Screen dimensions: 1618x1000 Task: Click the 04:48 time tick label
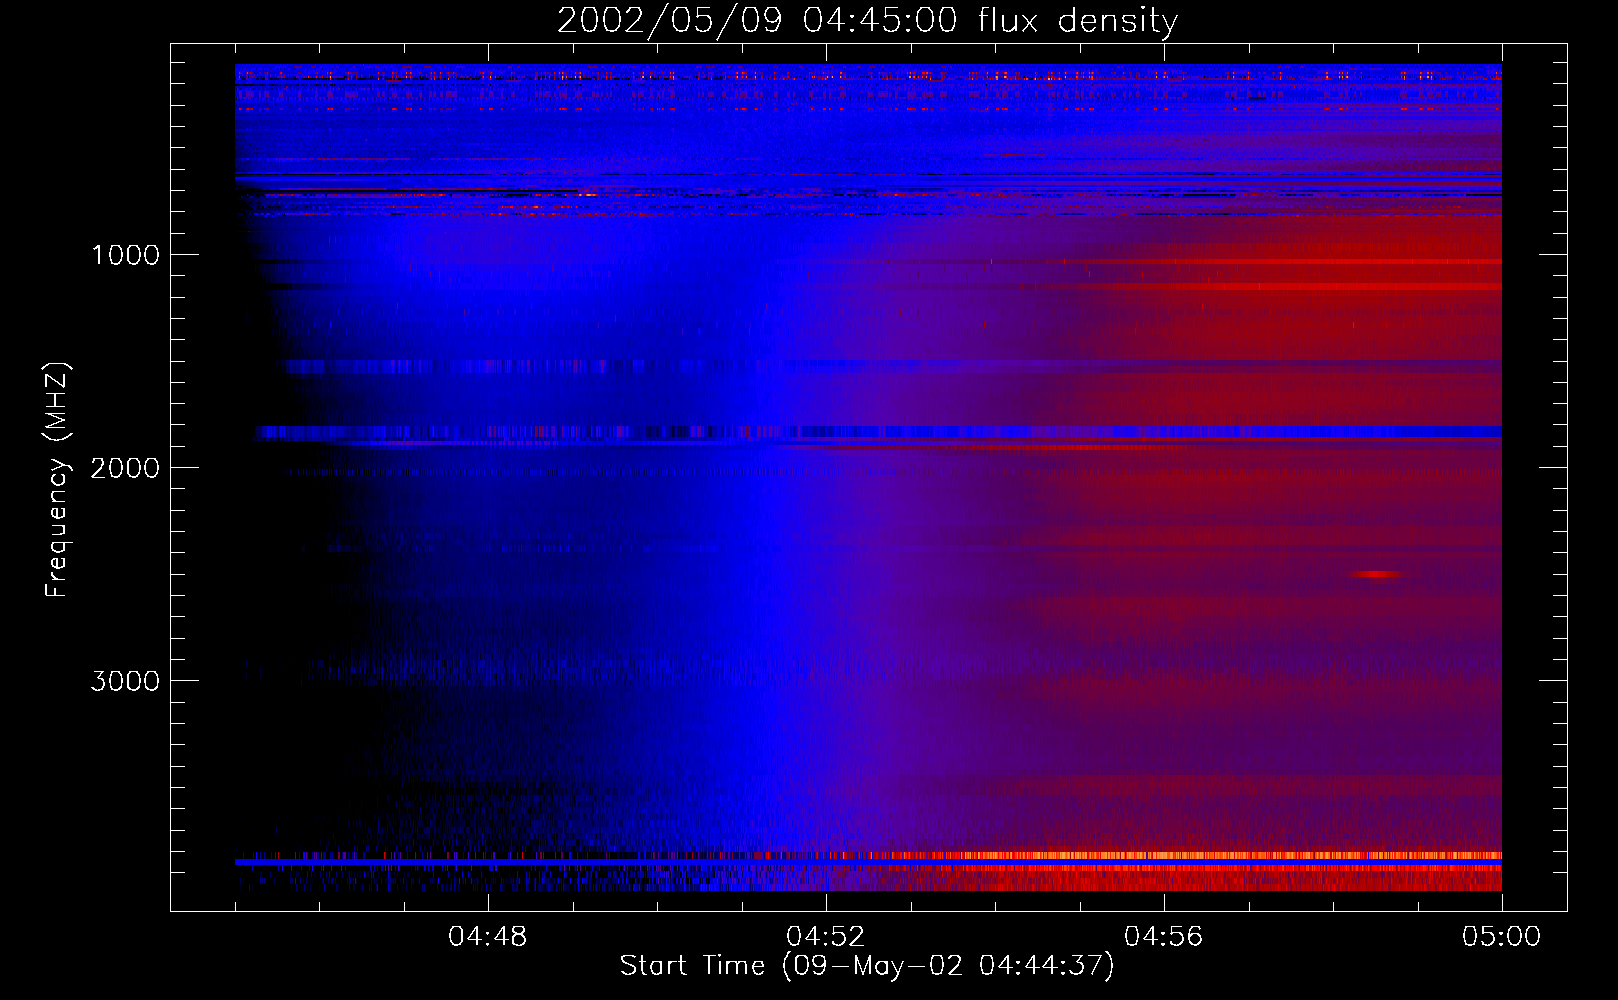(x=488, y=937)
